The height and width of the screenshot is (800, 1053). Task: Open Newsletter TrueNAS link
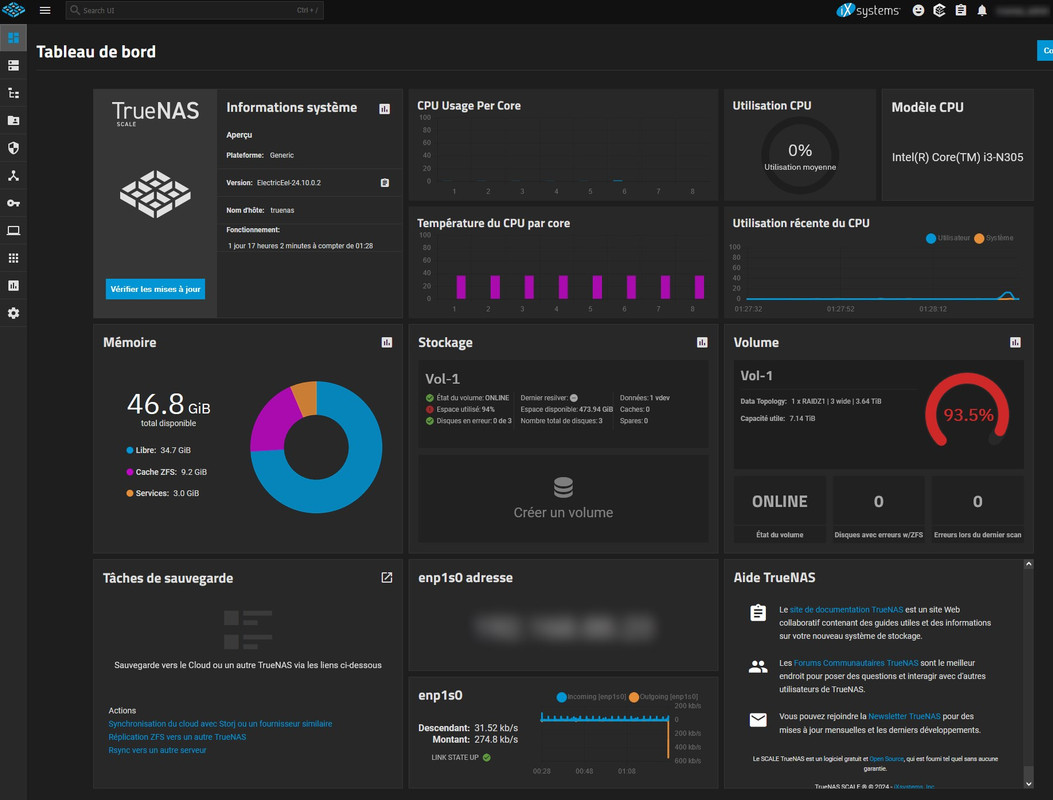click(904, 717)
